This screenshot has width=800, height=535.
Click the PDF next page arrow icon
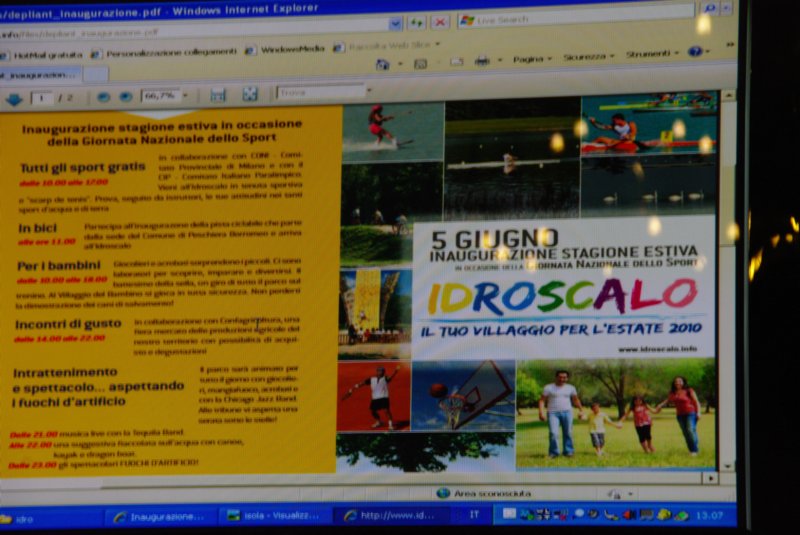click(14, 98)
